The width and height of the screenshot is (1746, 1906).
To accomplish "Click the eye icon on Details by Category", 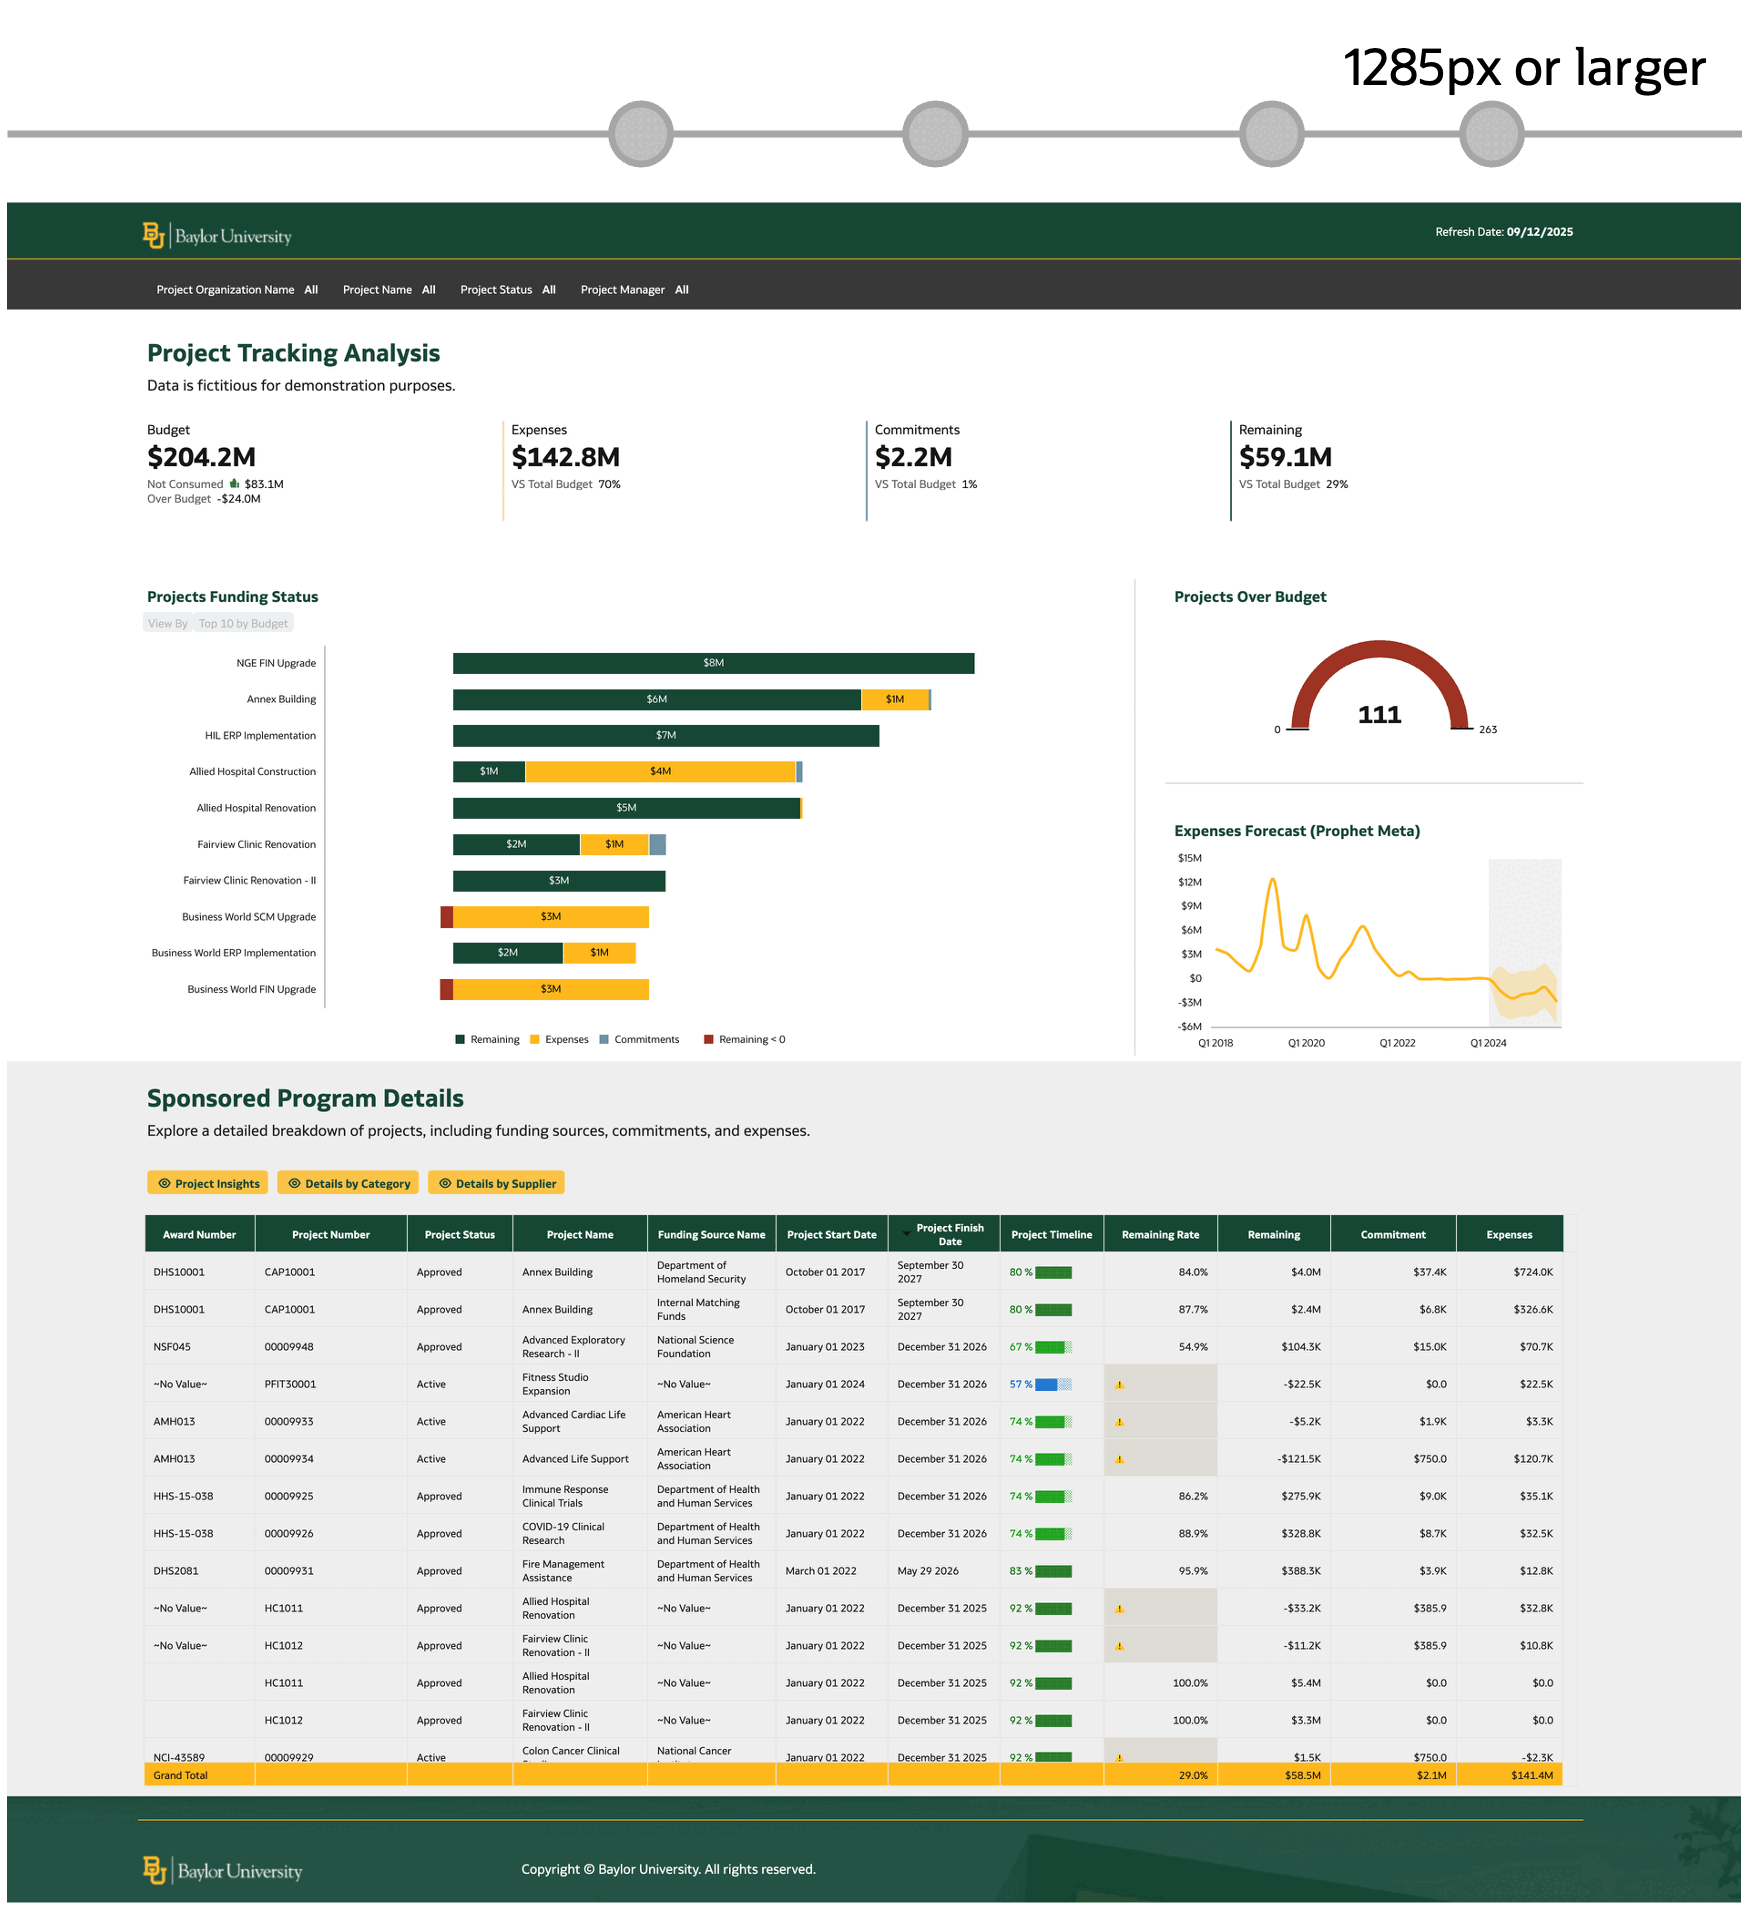I will (295, 1183).
